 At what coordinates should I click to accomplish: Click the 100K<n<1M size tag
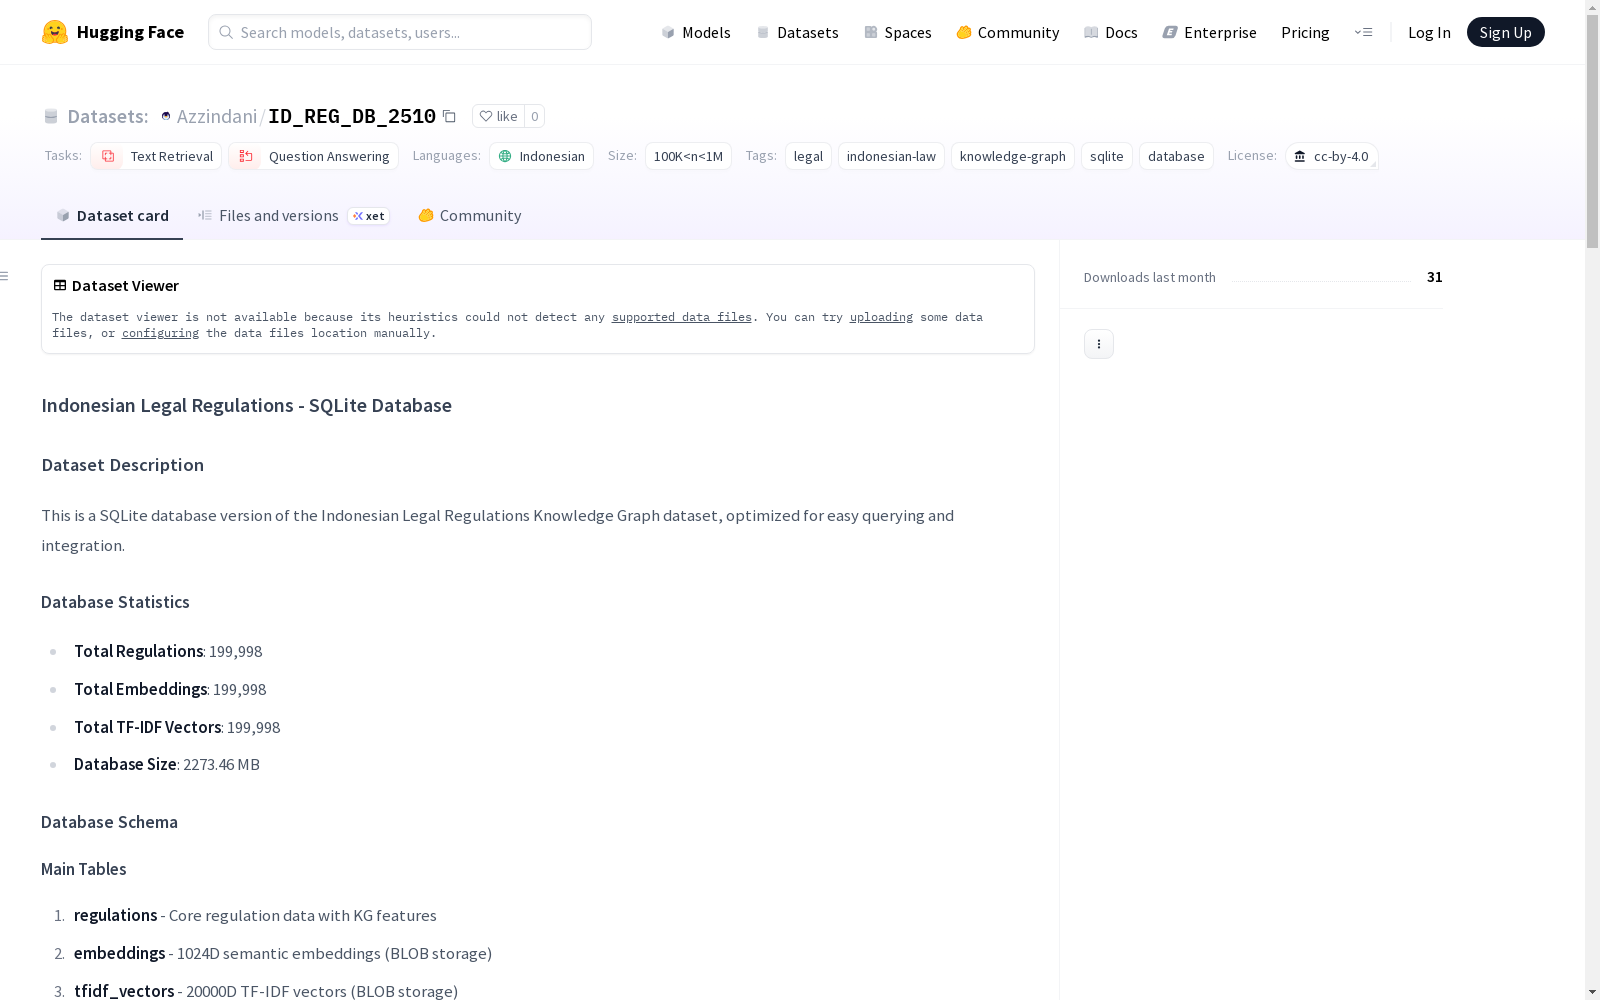688,156
